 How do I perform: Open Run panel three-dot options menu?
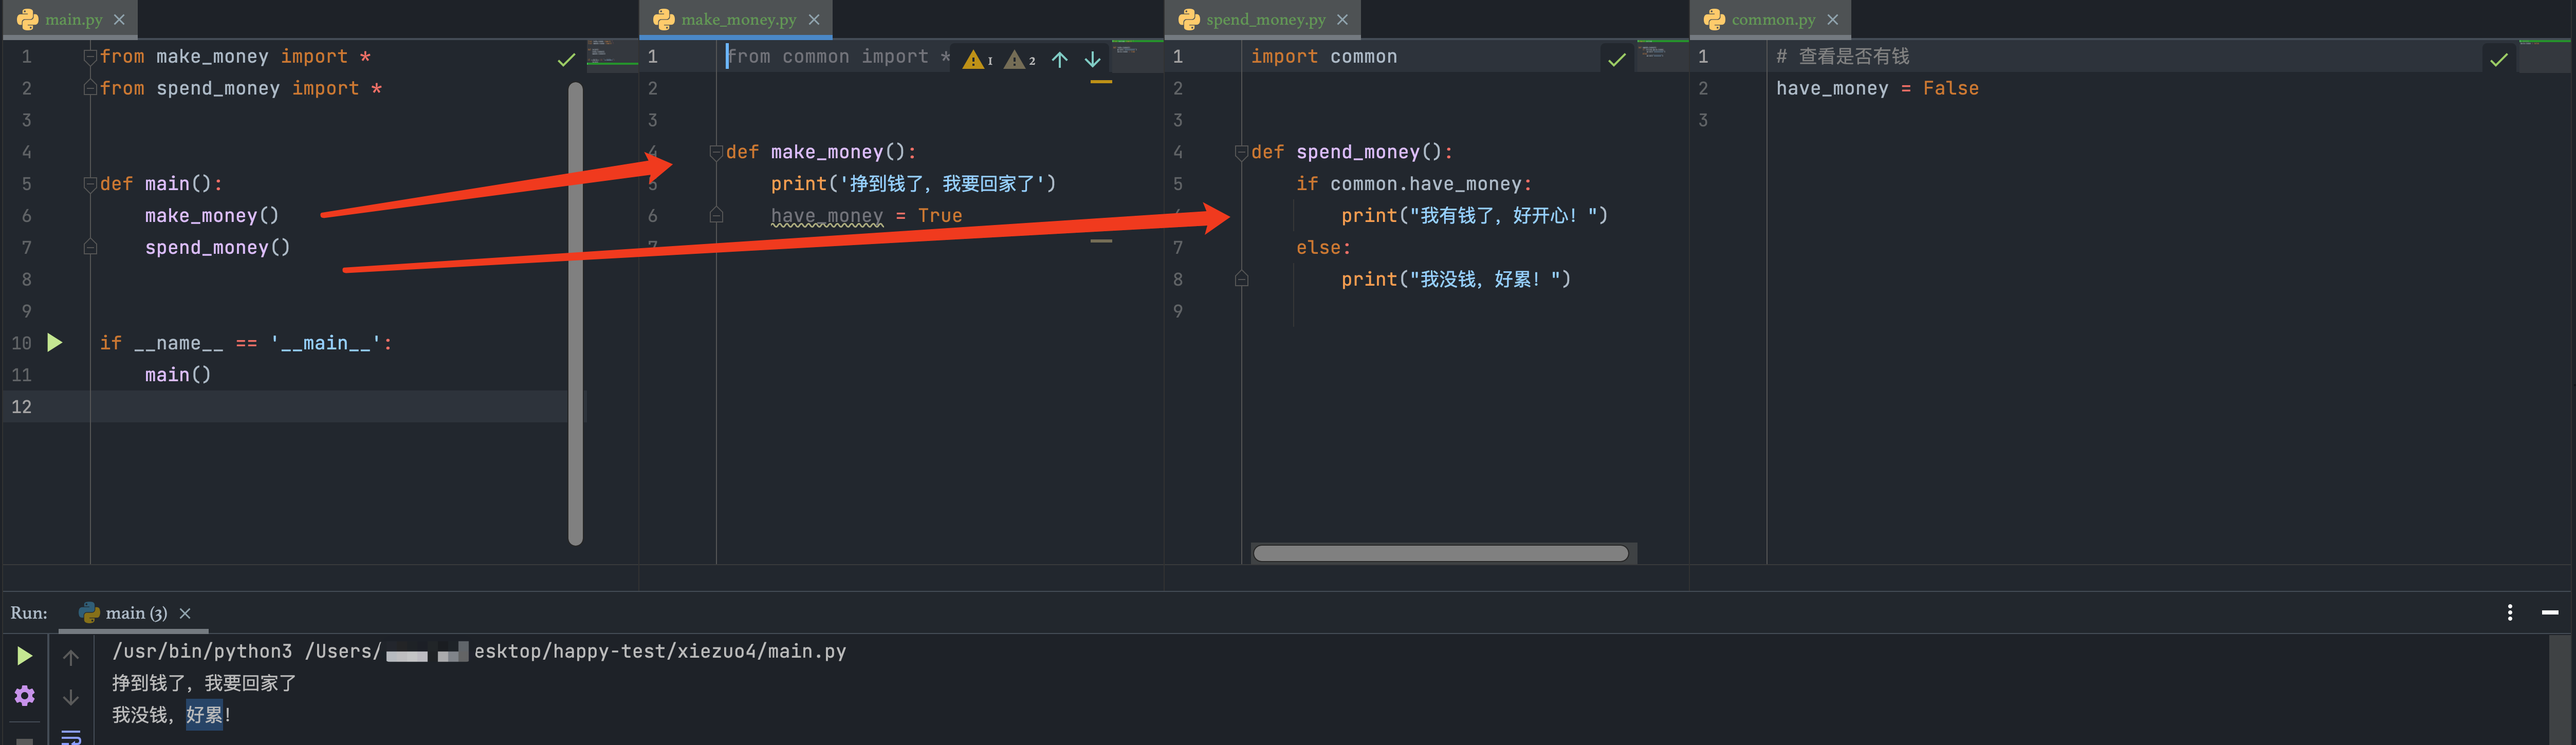[2510, 612]
